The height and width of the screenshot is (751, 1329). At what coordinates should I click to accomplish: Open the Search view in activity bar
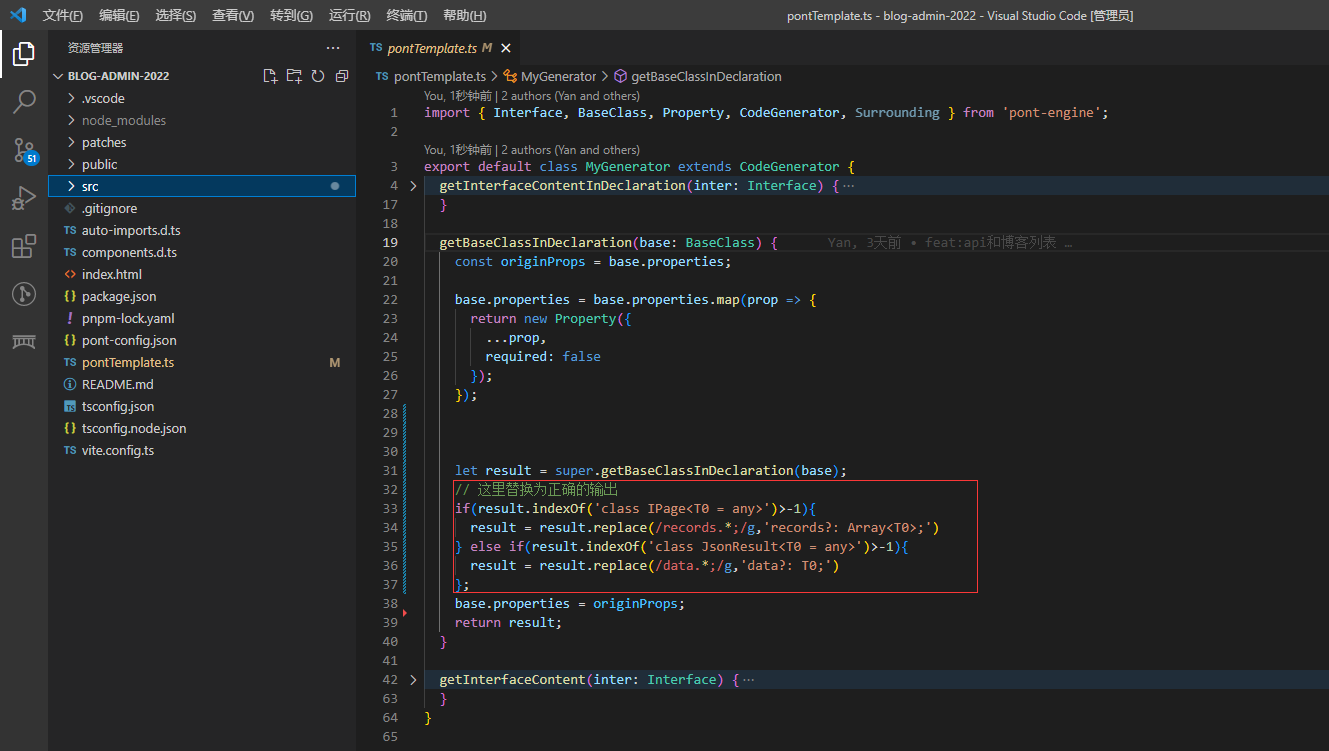[24, 101]
